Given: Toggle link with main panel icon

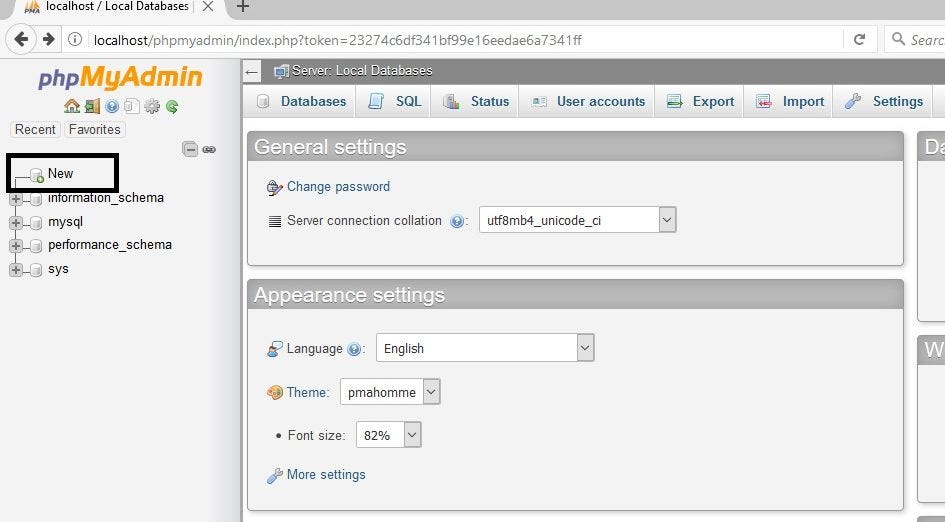Looking at the screenshot, I should (209, 149).
